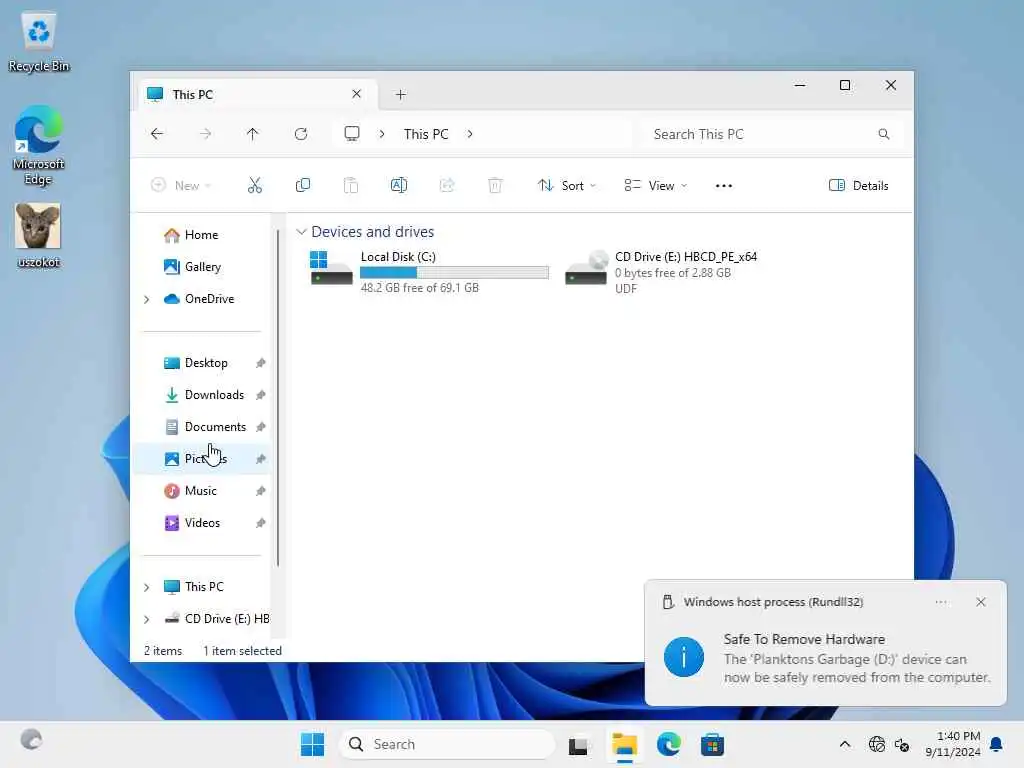Select the uszokot desktop image file

click(39, 235)
